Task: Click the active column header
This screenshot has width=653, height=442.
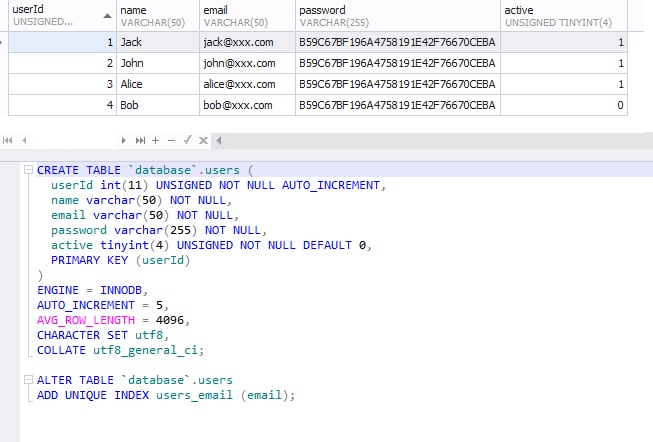Action: tap(564, 15)
